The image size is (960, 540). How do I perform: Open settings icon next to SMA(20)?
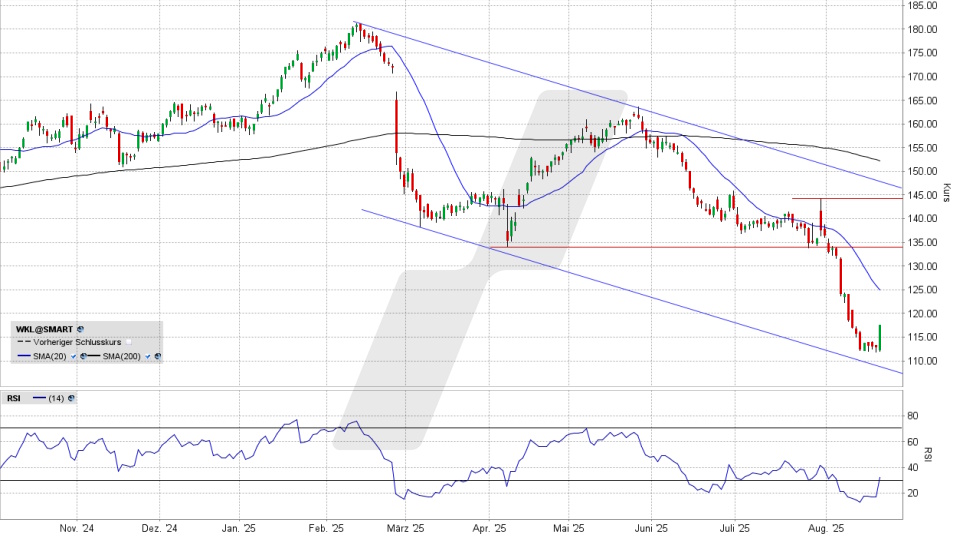pyautogui.click(x=83, y=356)
